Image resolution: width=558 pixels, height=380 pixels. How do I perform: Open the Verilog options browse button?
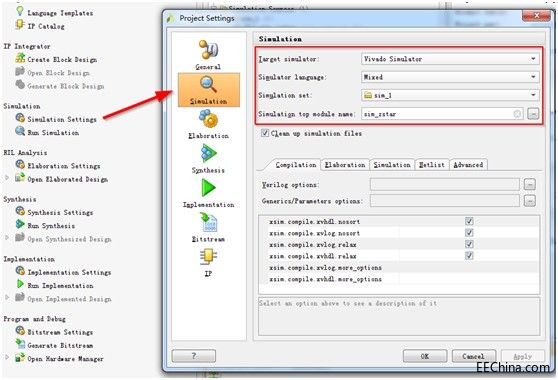[x=530, y=184]
